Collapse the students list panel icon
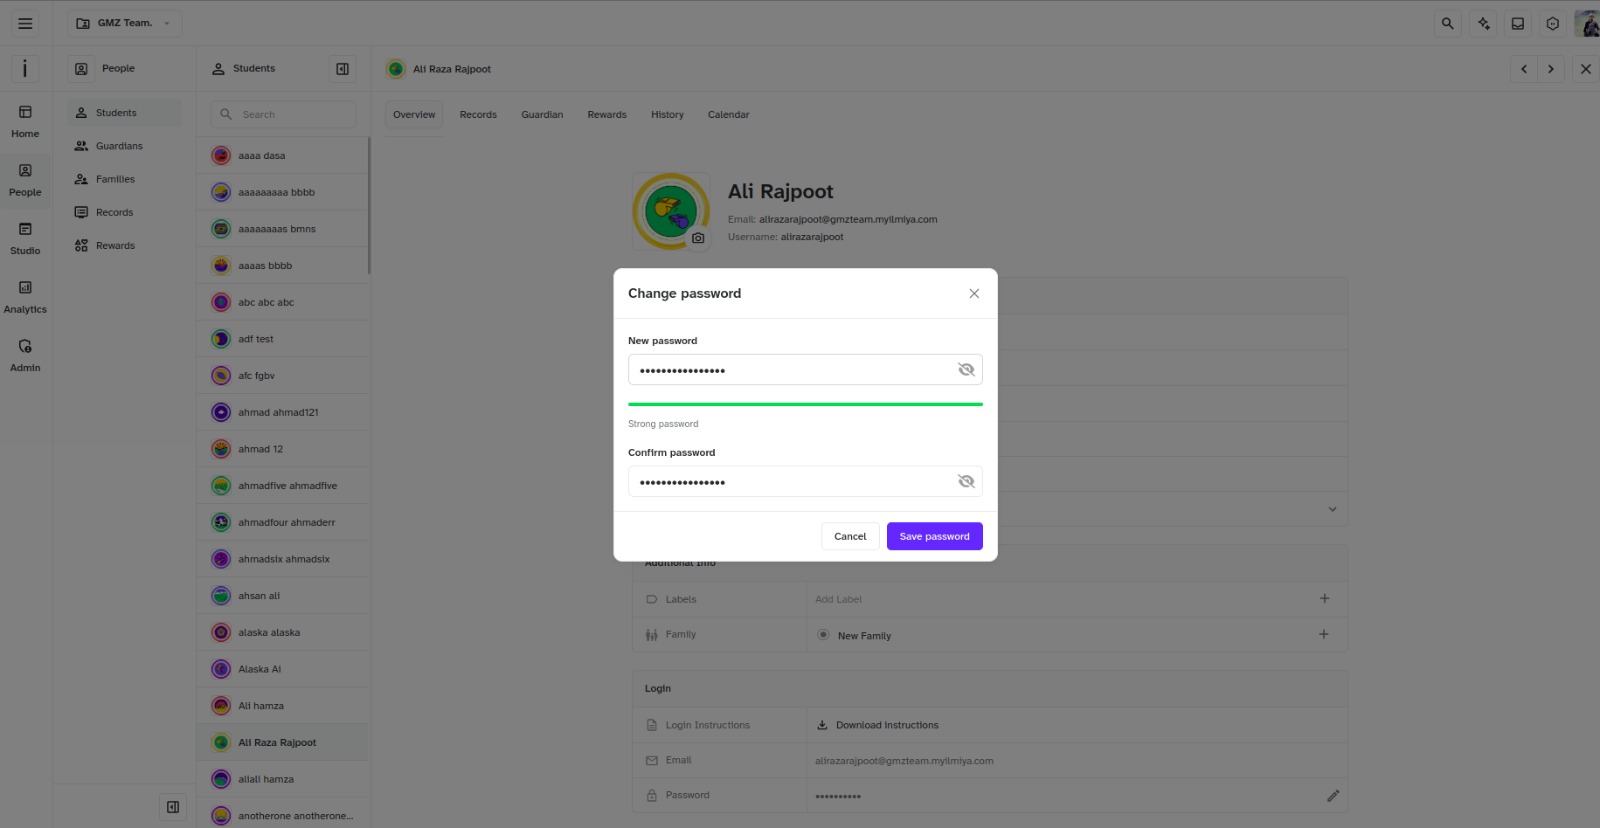The width and height of the screenshot is (1600, 828). (342, 69)
